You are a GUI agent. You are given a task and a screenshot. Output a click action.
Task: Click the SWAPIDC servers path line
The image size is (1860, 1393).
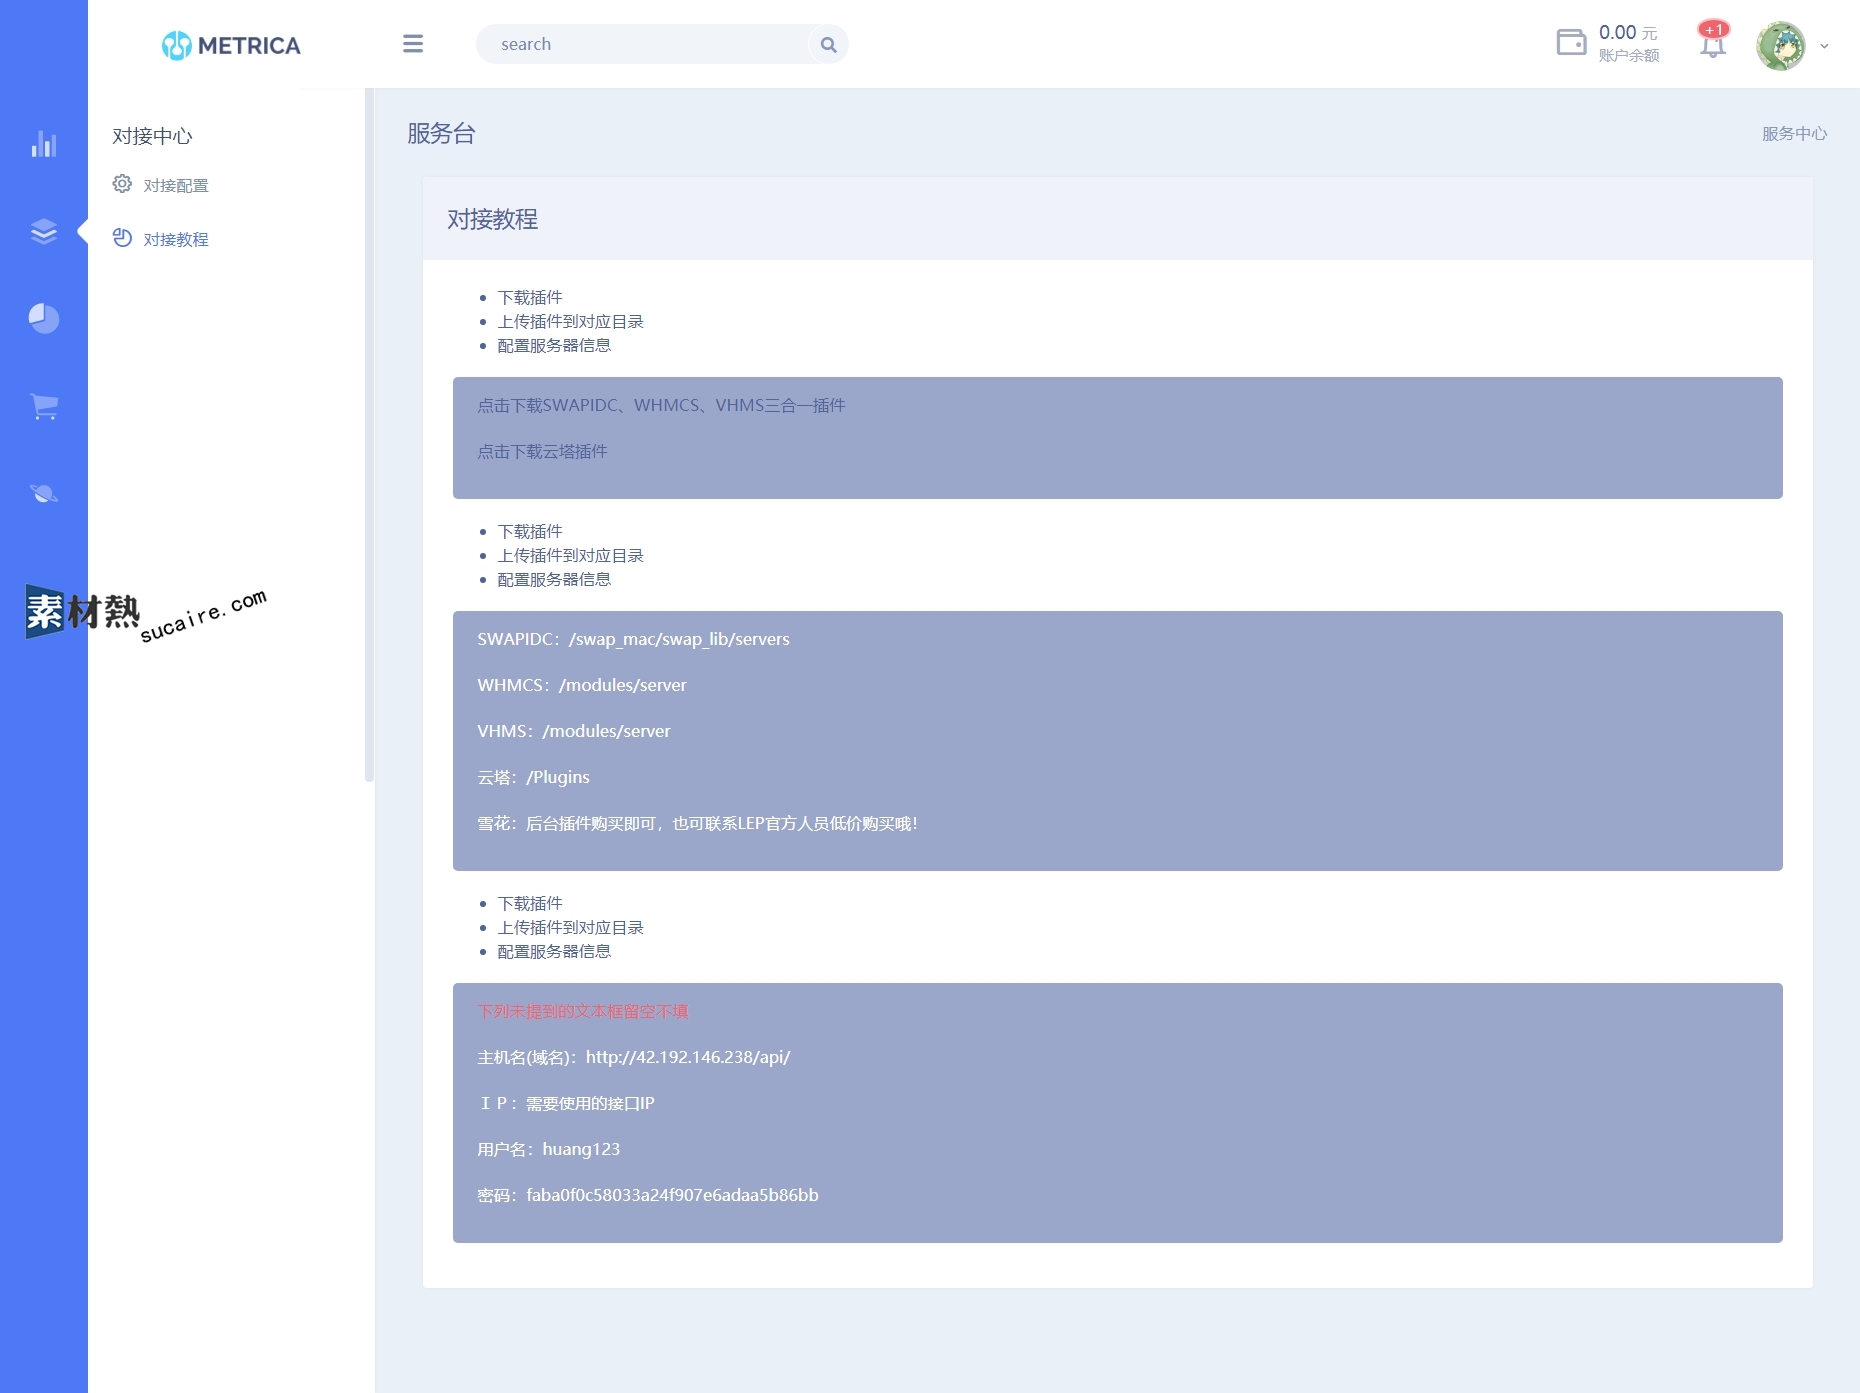[633, 639]
